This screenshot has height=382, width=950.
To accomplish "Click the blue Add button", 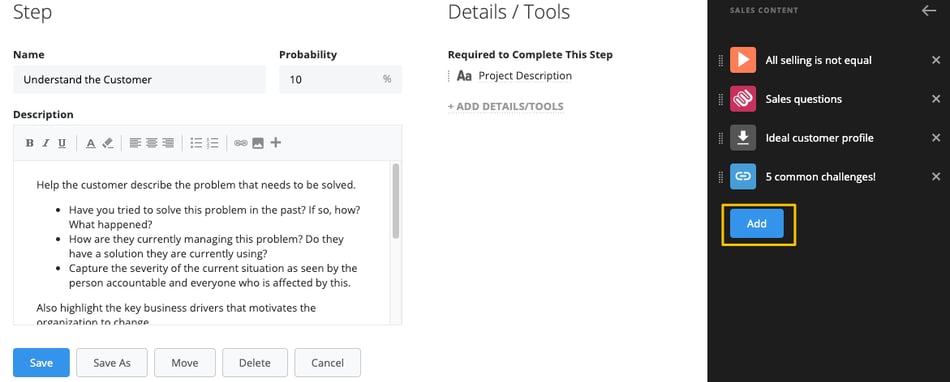I will pyautogui.click(x=757, y=223).
